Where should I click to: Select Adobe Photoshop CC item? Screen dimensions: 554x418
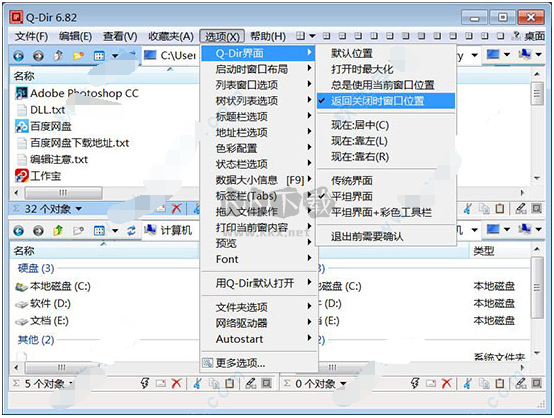(77, 93)
